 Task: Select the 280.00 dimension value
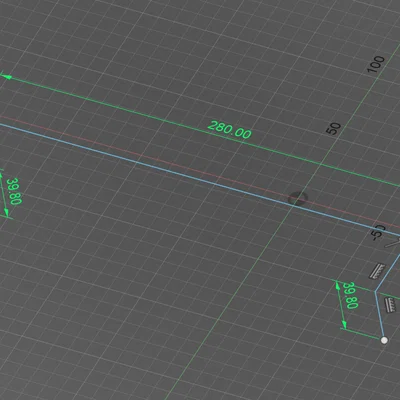(x=230, y=130)
